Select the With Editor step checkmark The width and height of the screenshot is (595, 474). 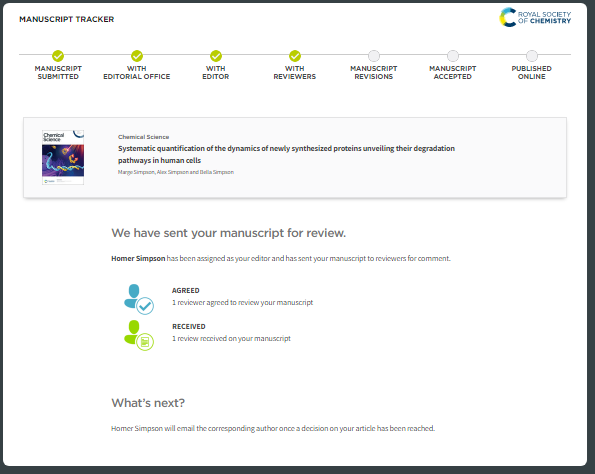(x=216, y=56)
